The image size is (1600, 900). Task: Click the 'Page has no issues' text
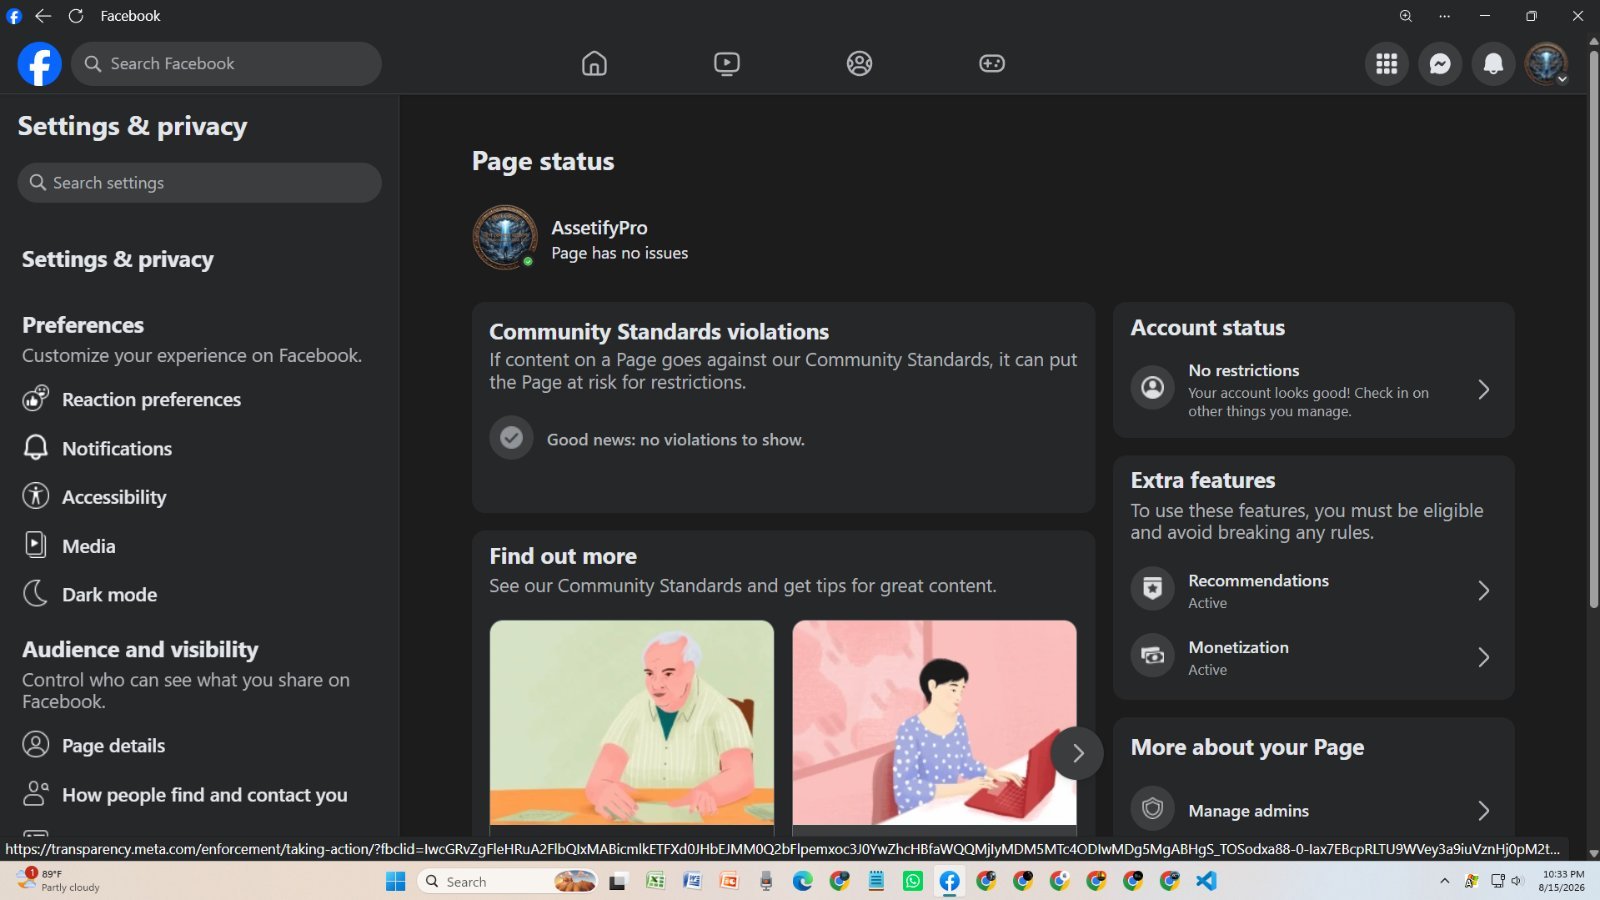click(x=619, y=253)
